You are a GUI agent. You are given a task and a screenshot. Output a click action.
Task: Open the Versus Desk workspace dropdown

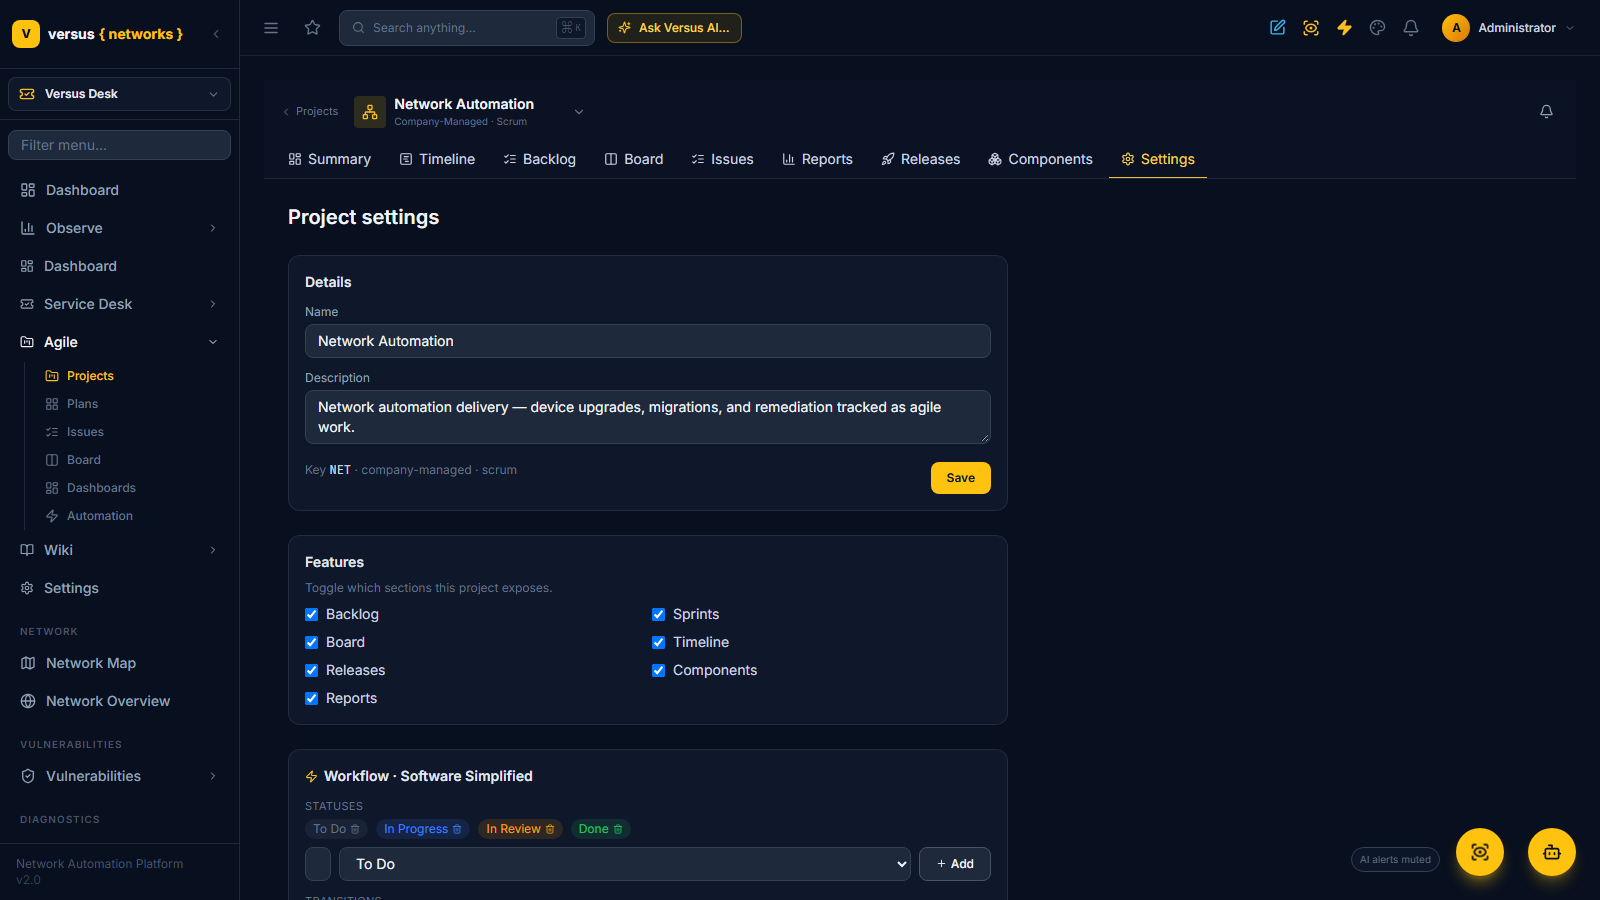click(120, 94)
